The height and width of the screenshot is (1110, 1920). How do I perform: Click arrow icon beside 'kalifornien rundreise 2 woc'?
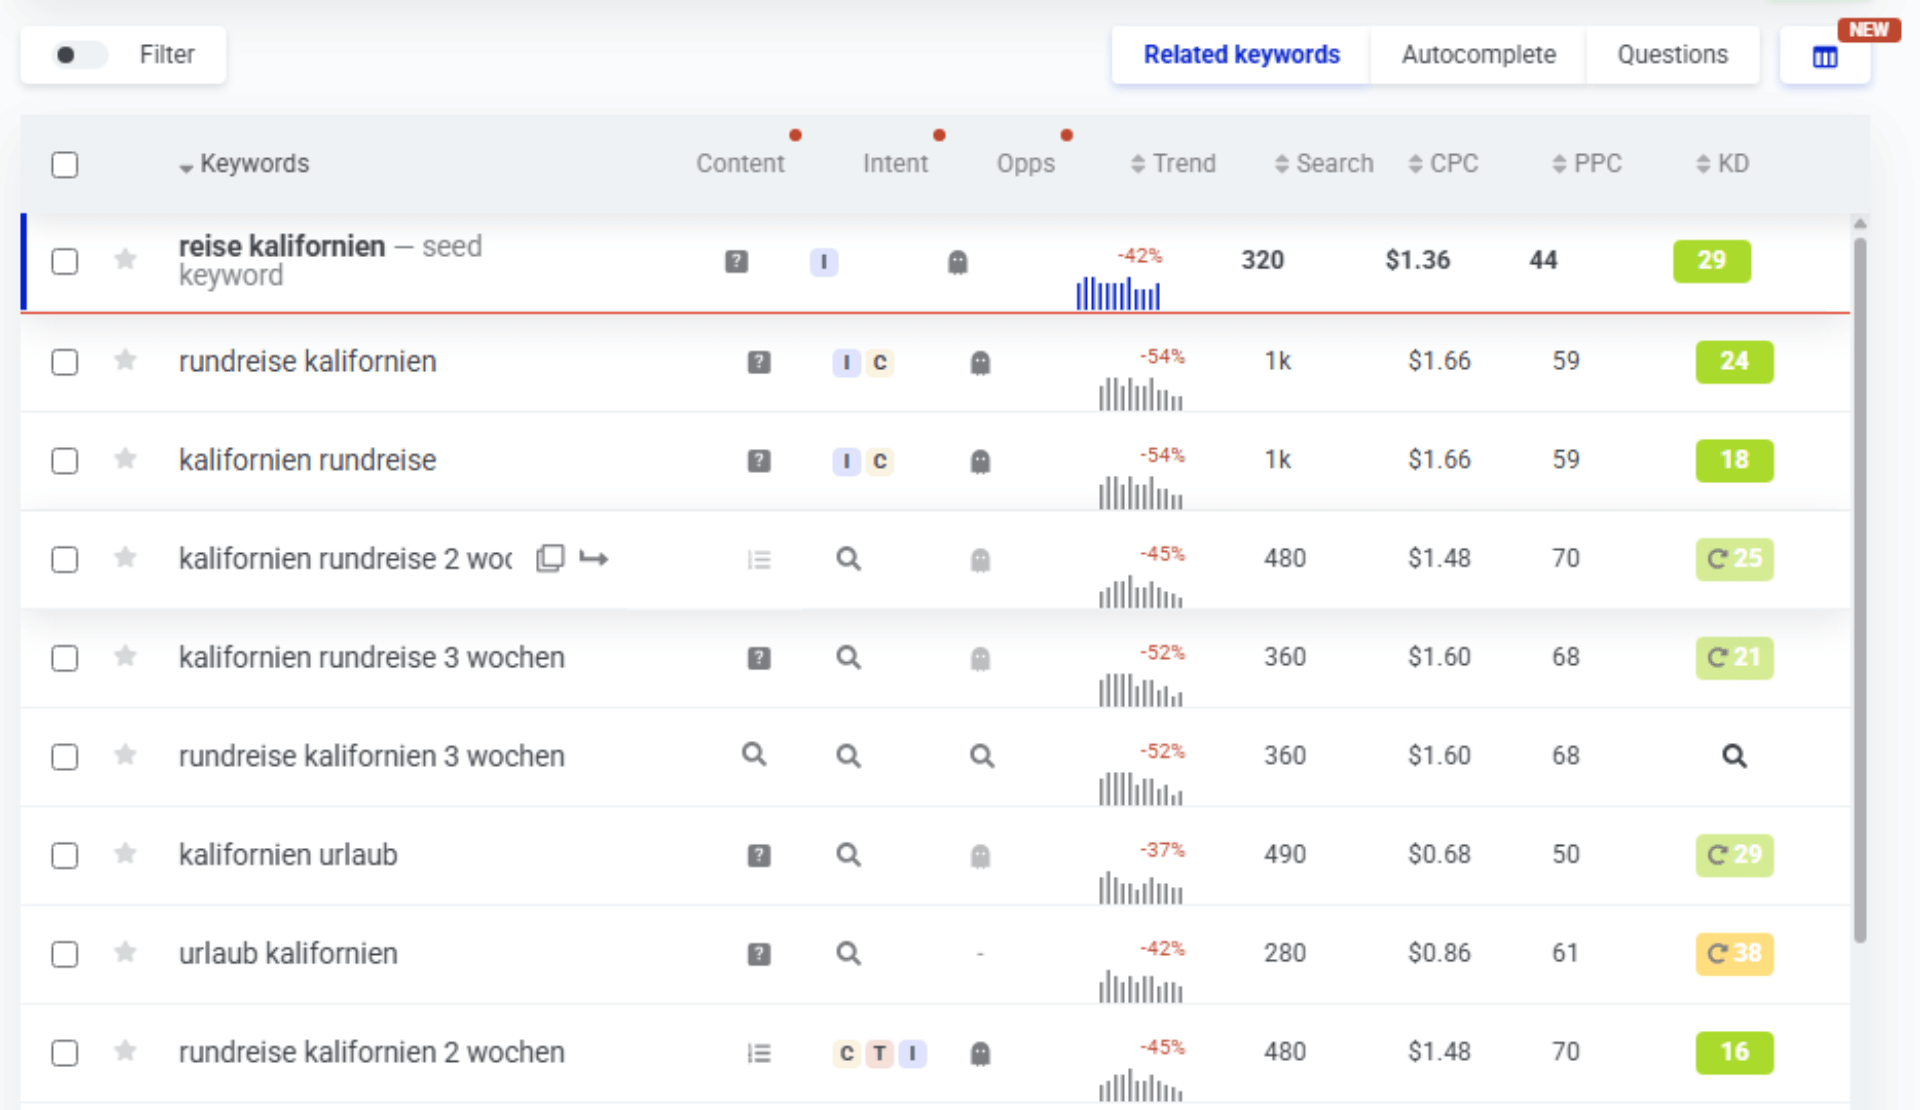(594, 558)
